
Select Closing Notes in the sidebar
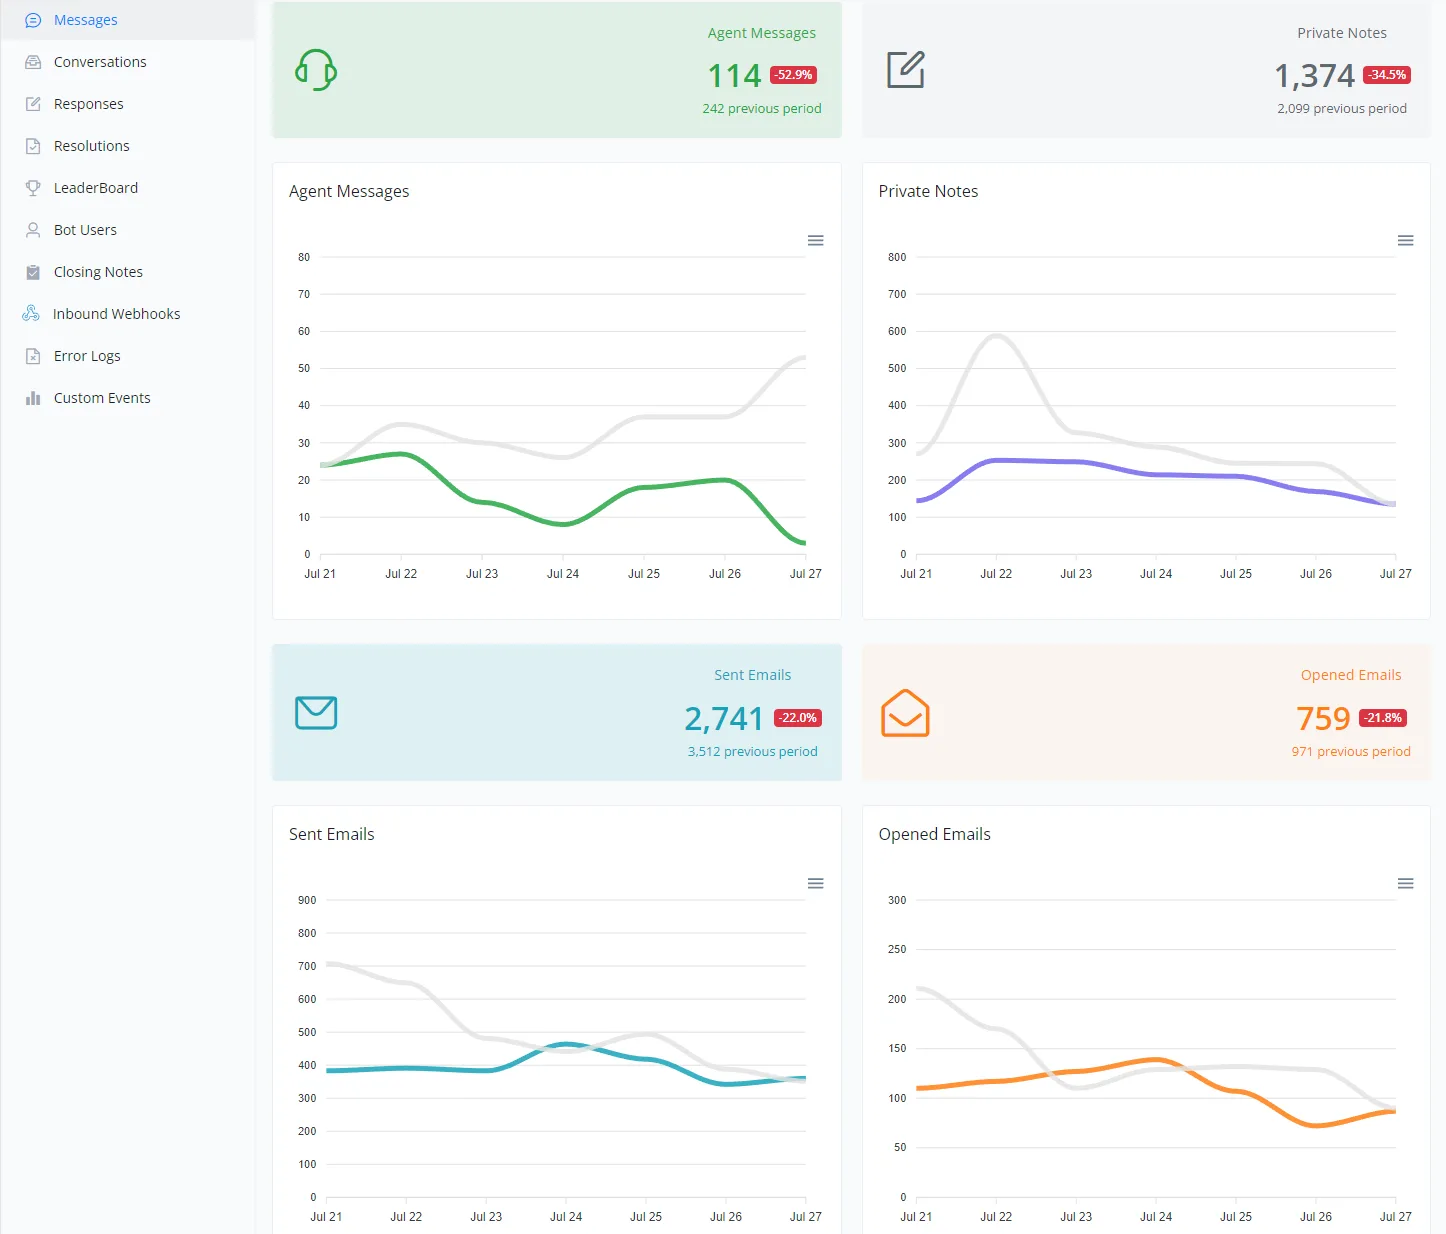tap(98, 272)
